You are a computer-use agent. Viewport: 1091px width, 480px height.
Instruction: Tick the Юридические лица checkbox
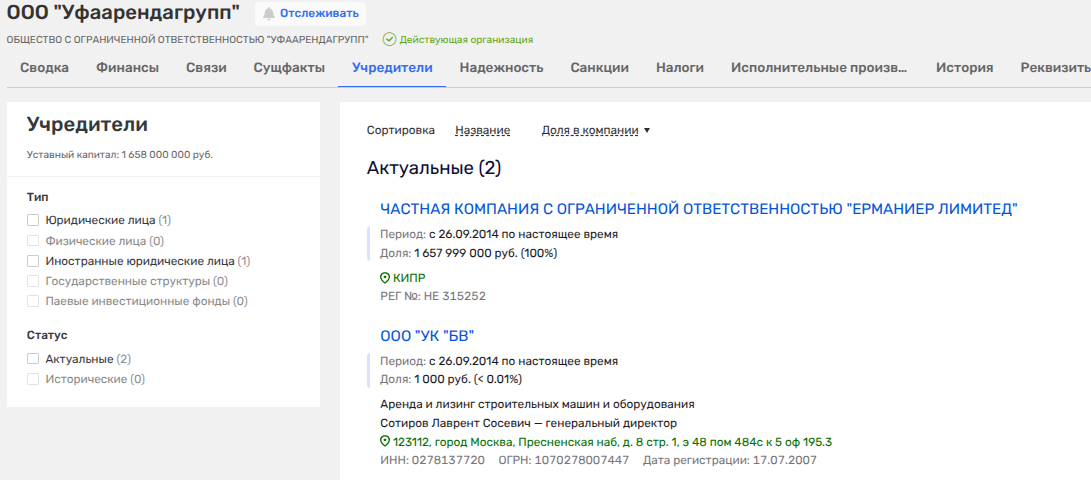click(x=33, y=220)
